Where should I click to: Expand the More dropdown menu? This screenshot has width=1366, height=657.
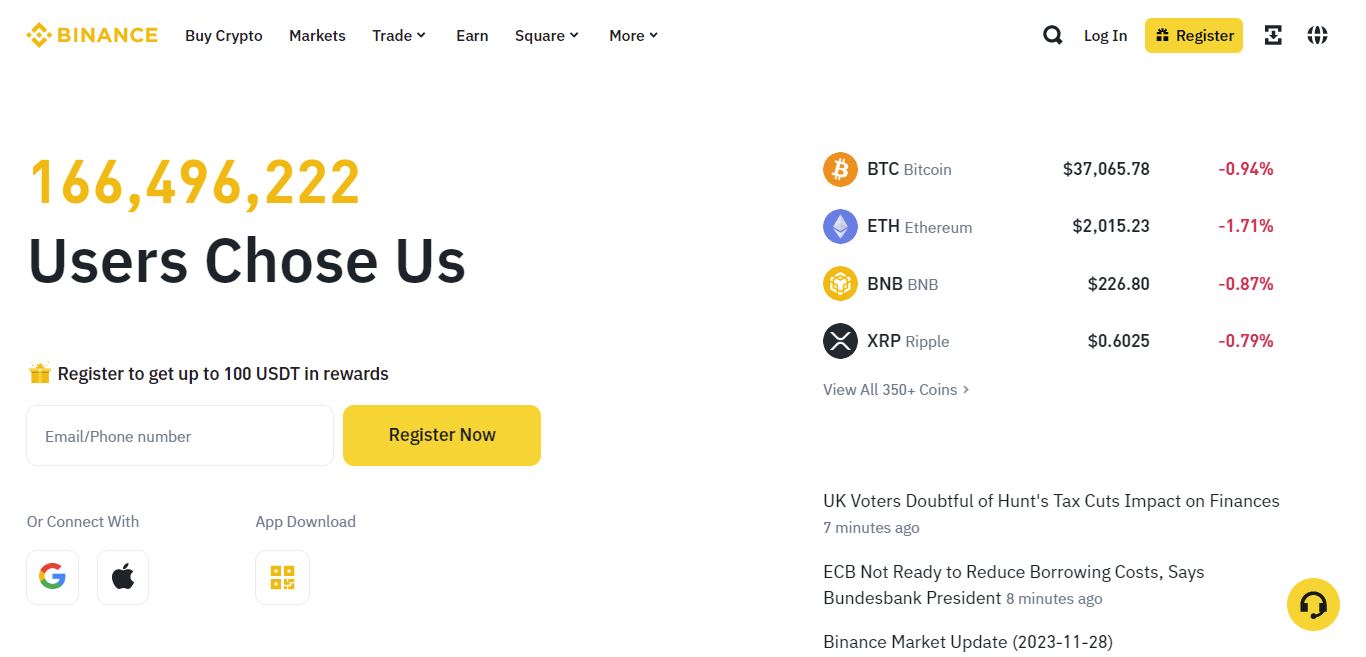[632, 35]
